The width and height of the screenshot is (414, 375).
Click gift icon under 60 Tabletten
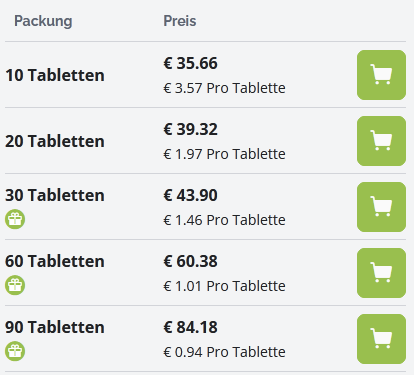click(x=15, y=285)
